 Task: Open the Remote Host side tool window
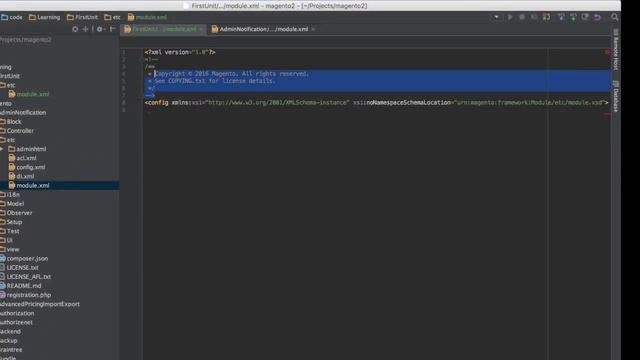click(616, 50)
